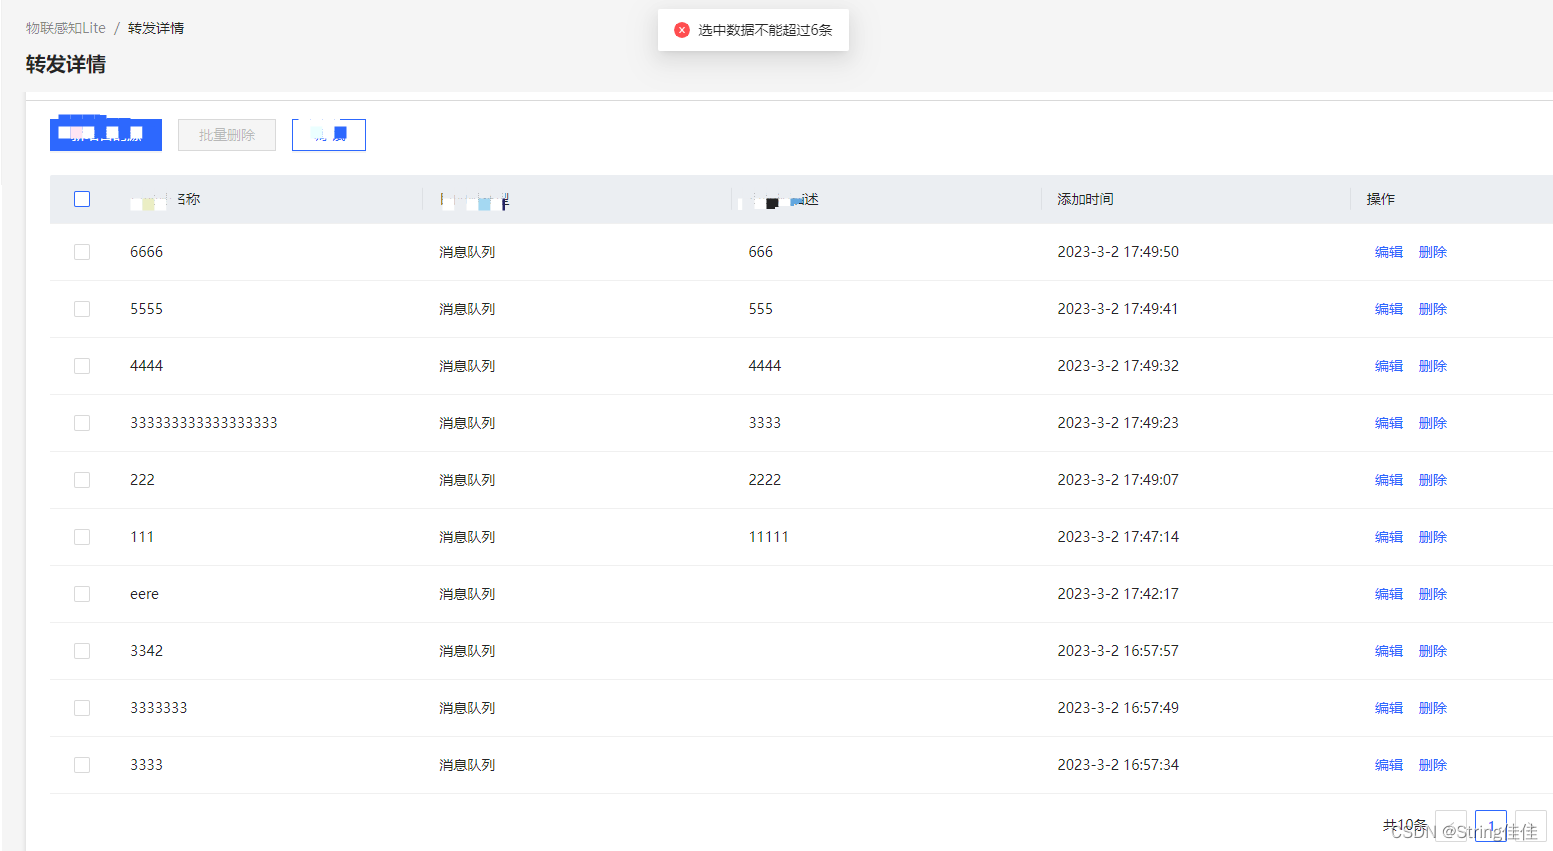
Task: Open 编辑 for row eere
Action: [x=1389, y=594]
